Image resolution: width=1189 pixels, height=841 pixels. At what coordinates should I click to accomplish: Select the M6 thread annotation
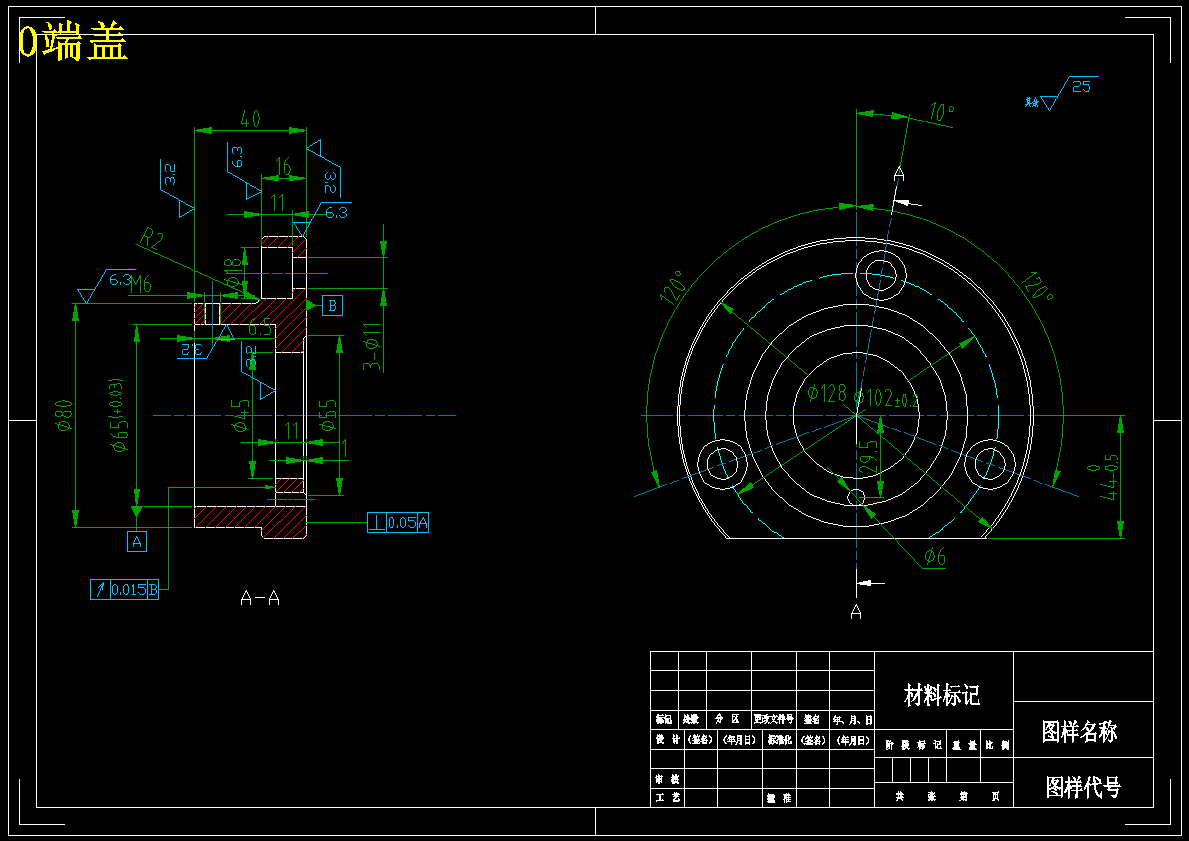[x=140, y=284]
